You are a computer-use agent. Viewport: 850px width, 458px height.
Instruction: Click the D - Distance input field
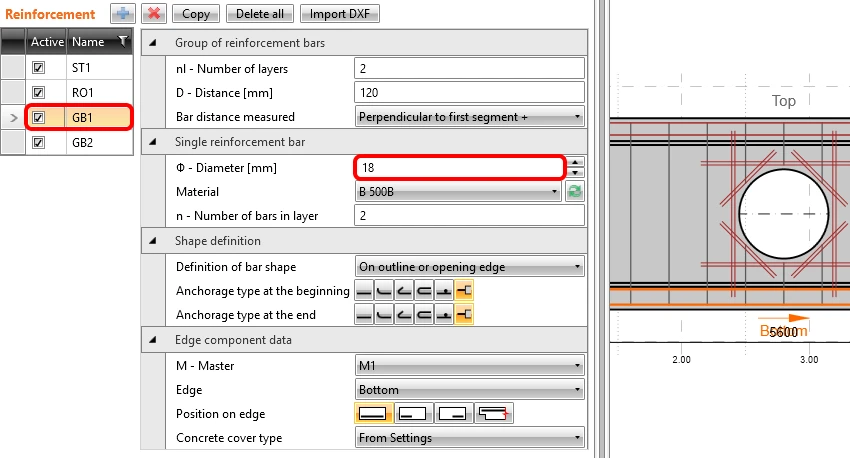click(469, 93)
